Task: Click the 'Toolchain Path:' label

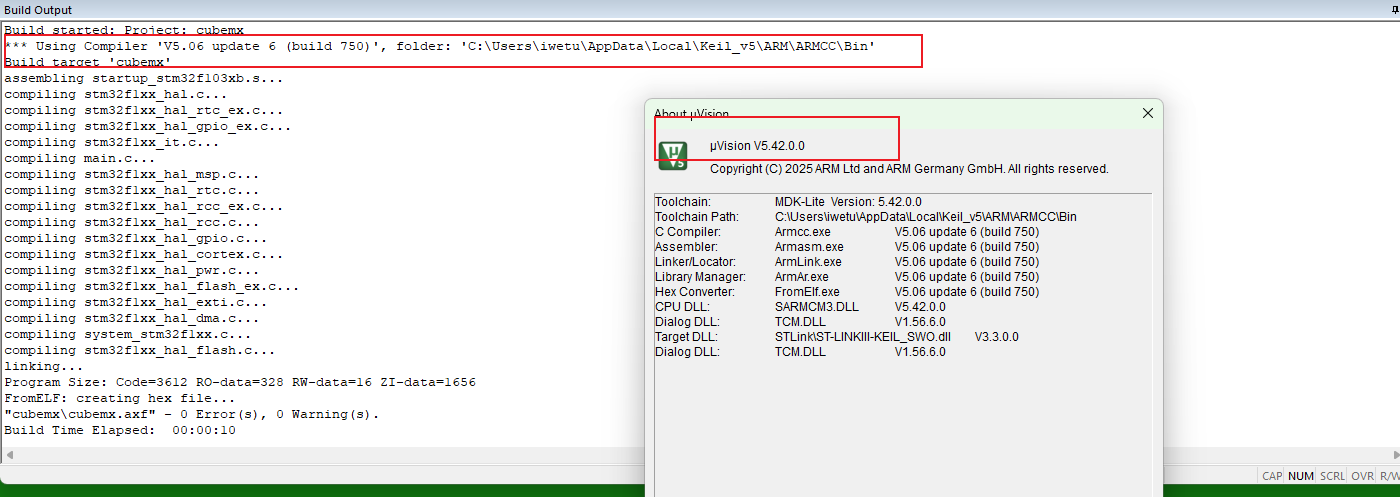Action: click(x=696, y=216)
